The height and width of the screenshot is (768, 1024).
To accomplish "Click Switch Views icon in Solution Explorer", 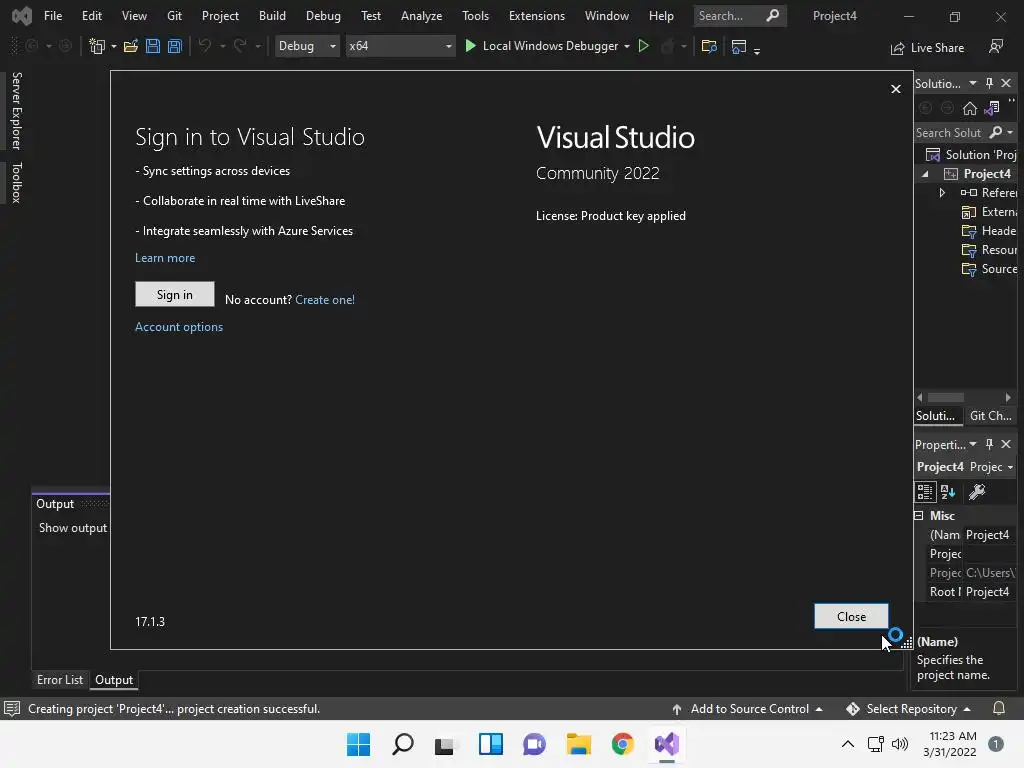I will point(992,108).
